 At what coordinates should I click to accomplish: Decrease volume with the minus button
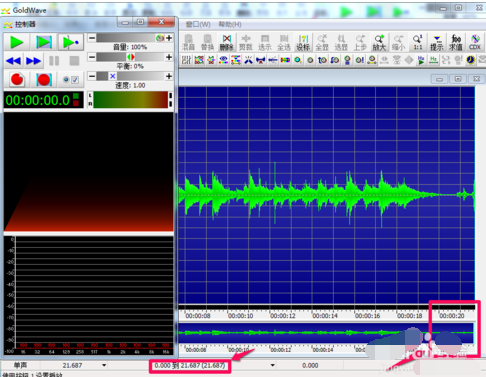pyautogui.click(x=92, y=38)
